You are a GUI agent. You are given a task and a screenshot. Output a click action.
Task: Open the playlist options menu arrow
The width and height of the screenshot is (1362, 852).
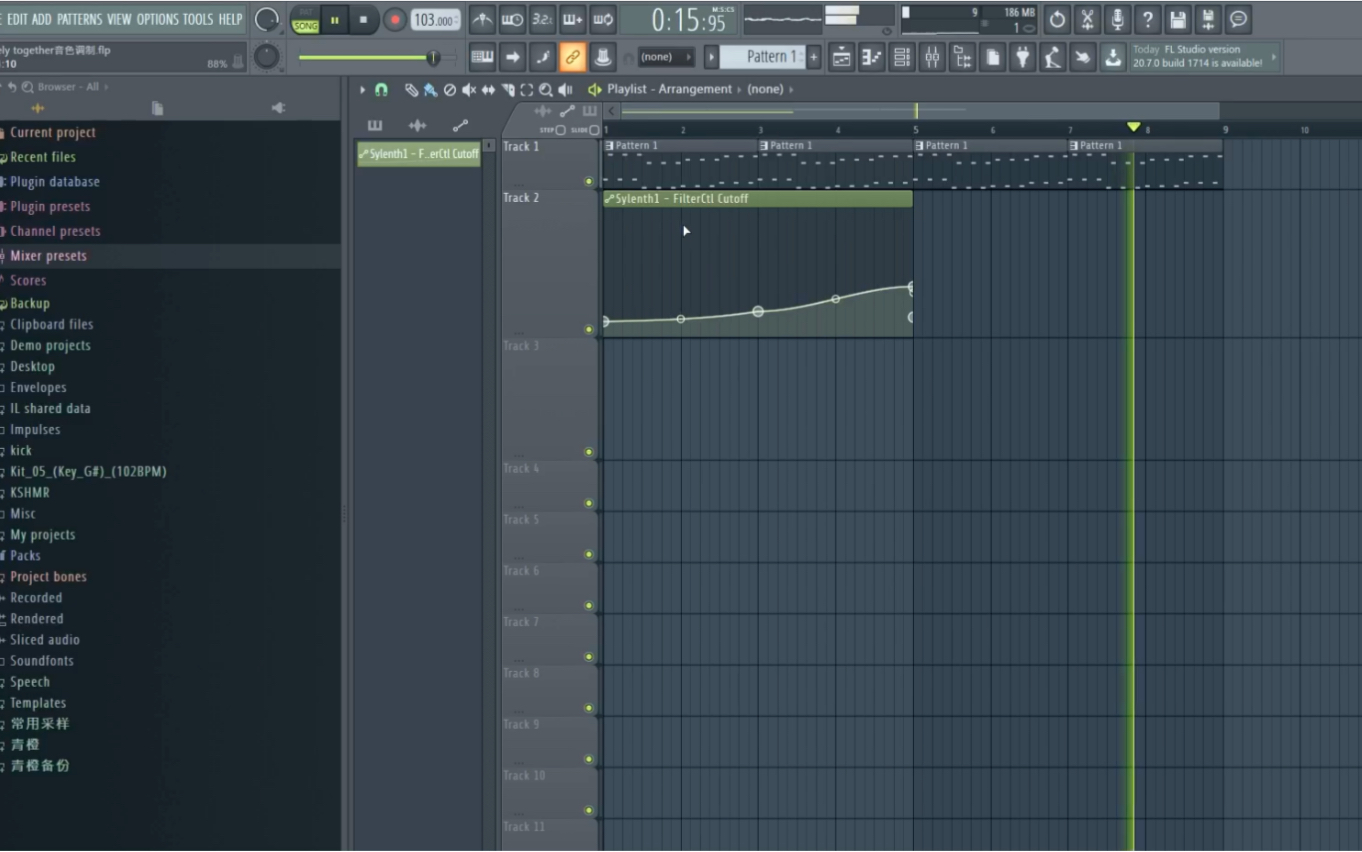pyautogui.click(x=363, y=90)
